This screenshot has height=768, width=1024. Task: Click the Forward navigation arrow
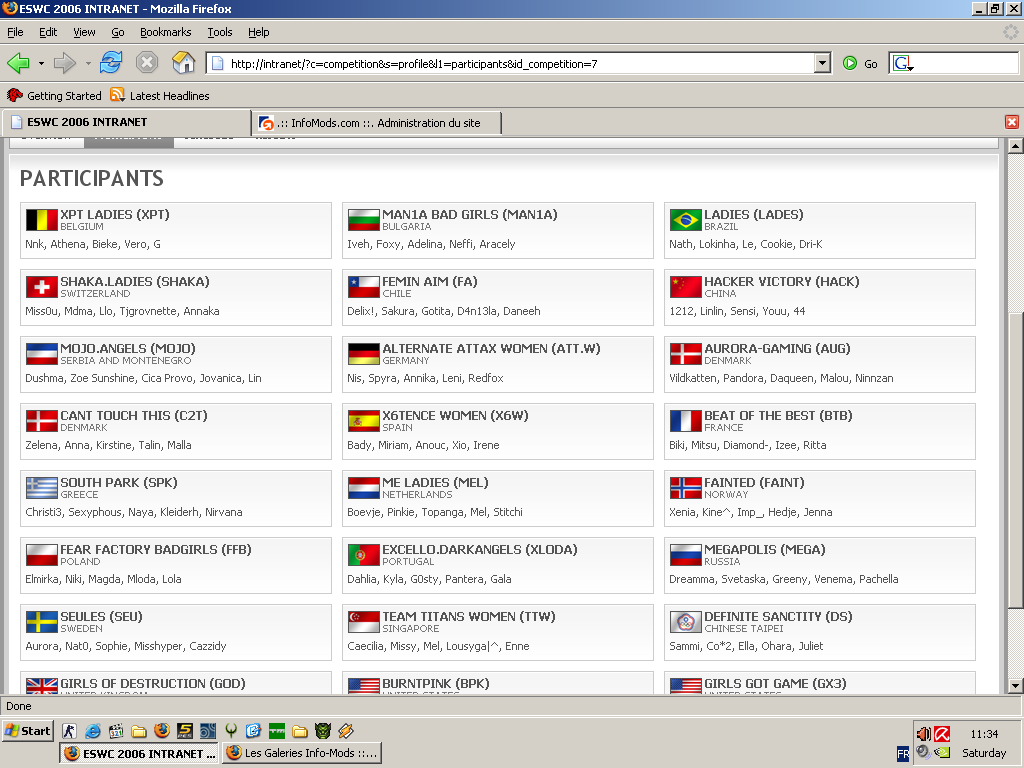point(65,63)
